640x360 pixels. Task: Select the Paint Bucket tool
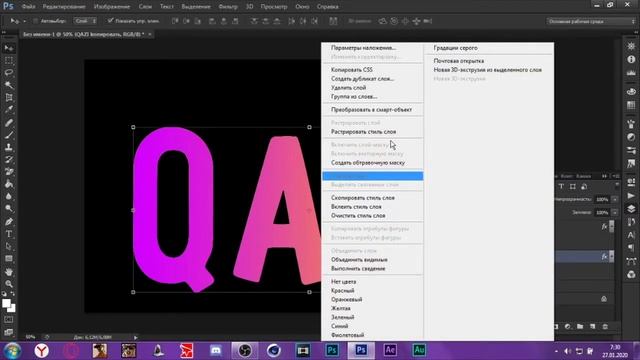pos(9,184)
